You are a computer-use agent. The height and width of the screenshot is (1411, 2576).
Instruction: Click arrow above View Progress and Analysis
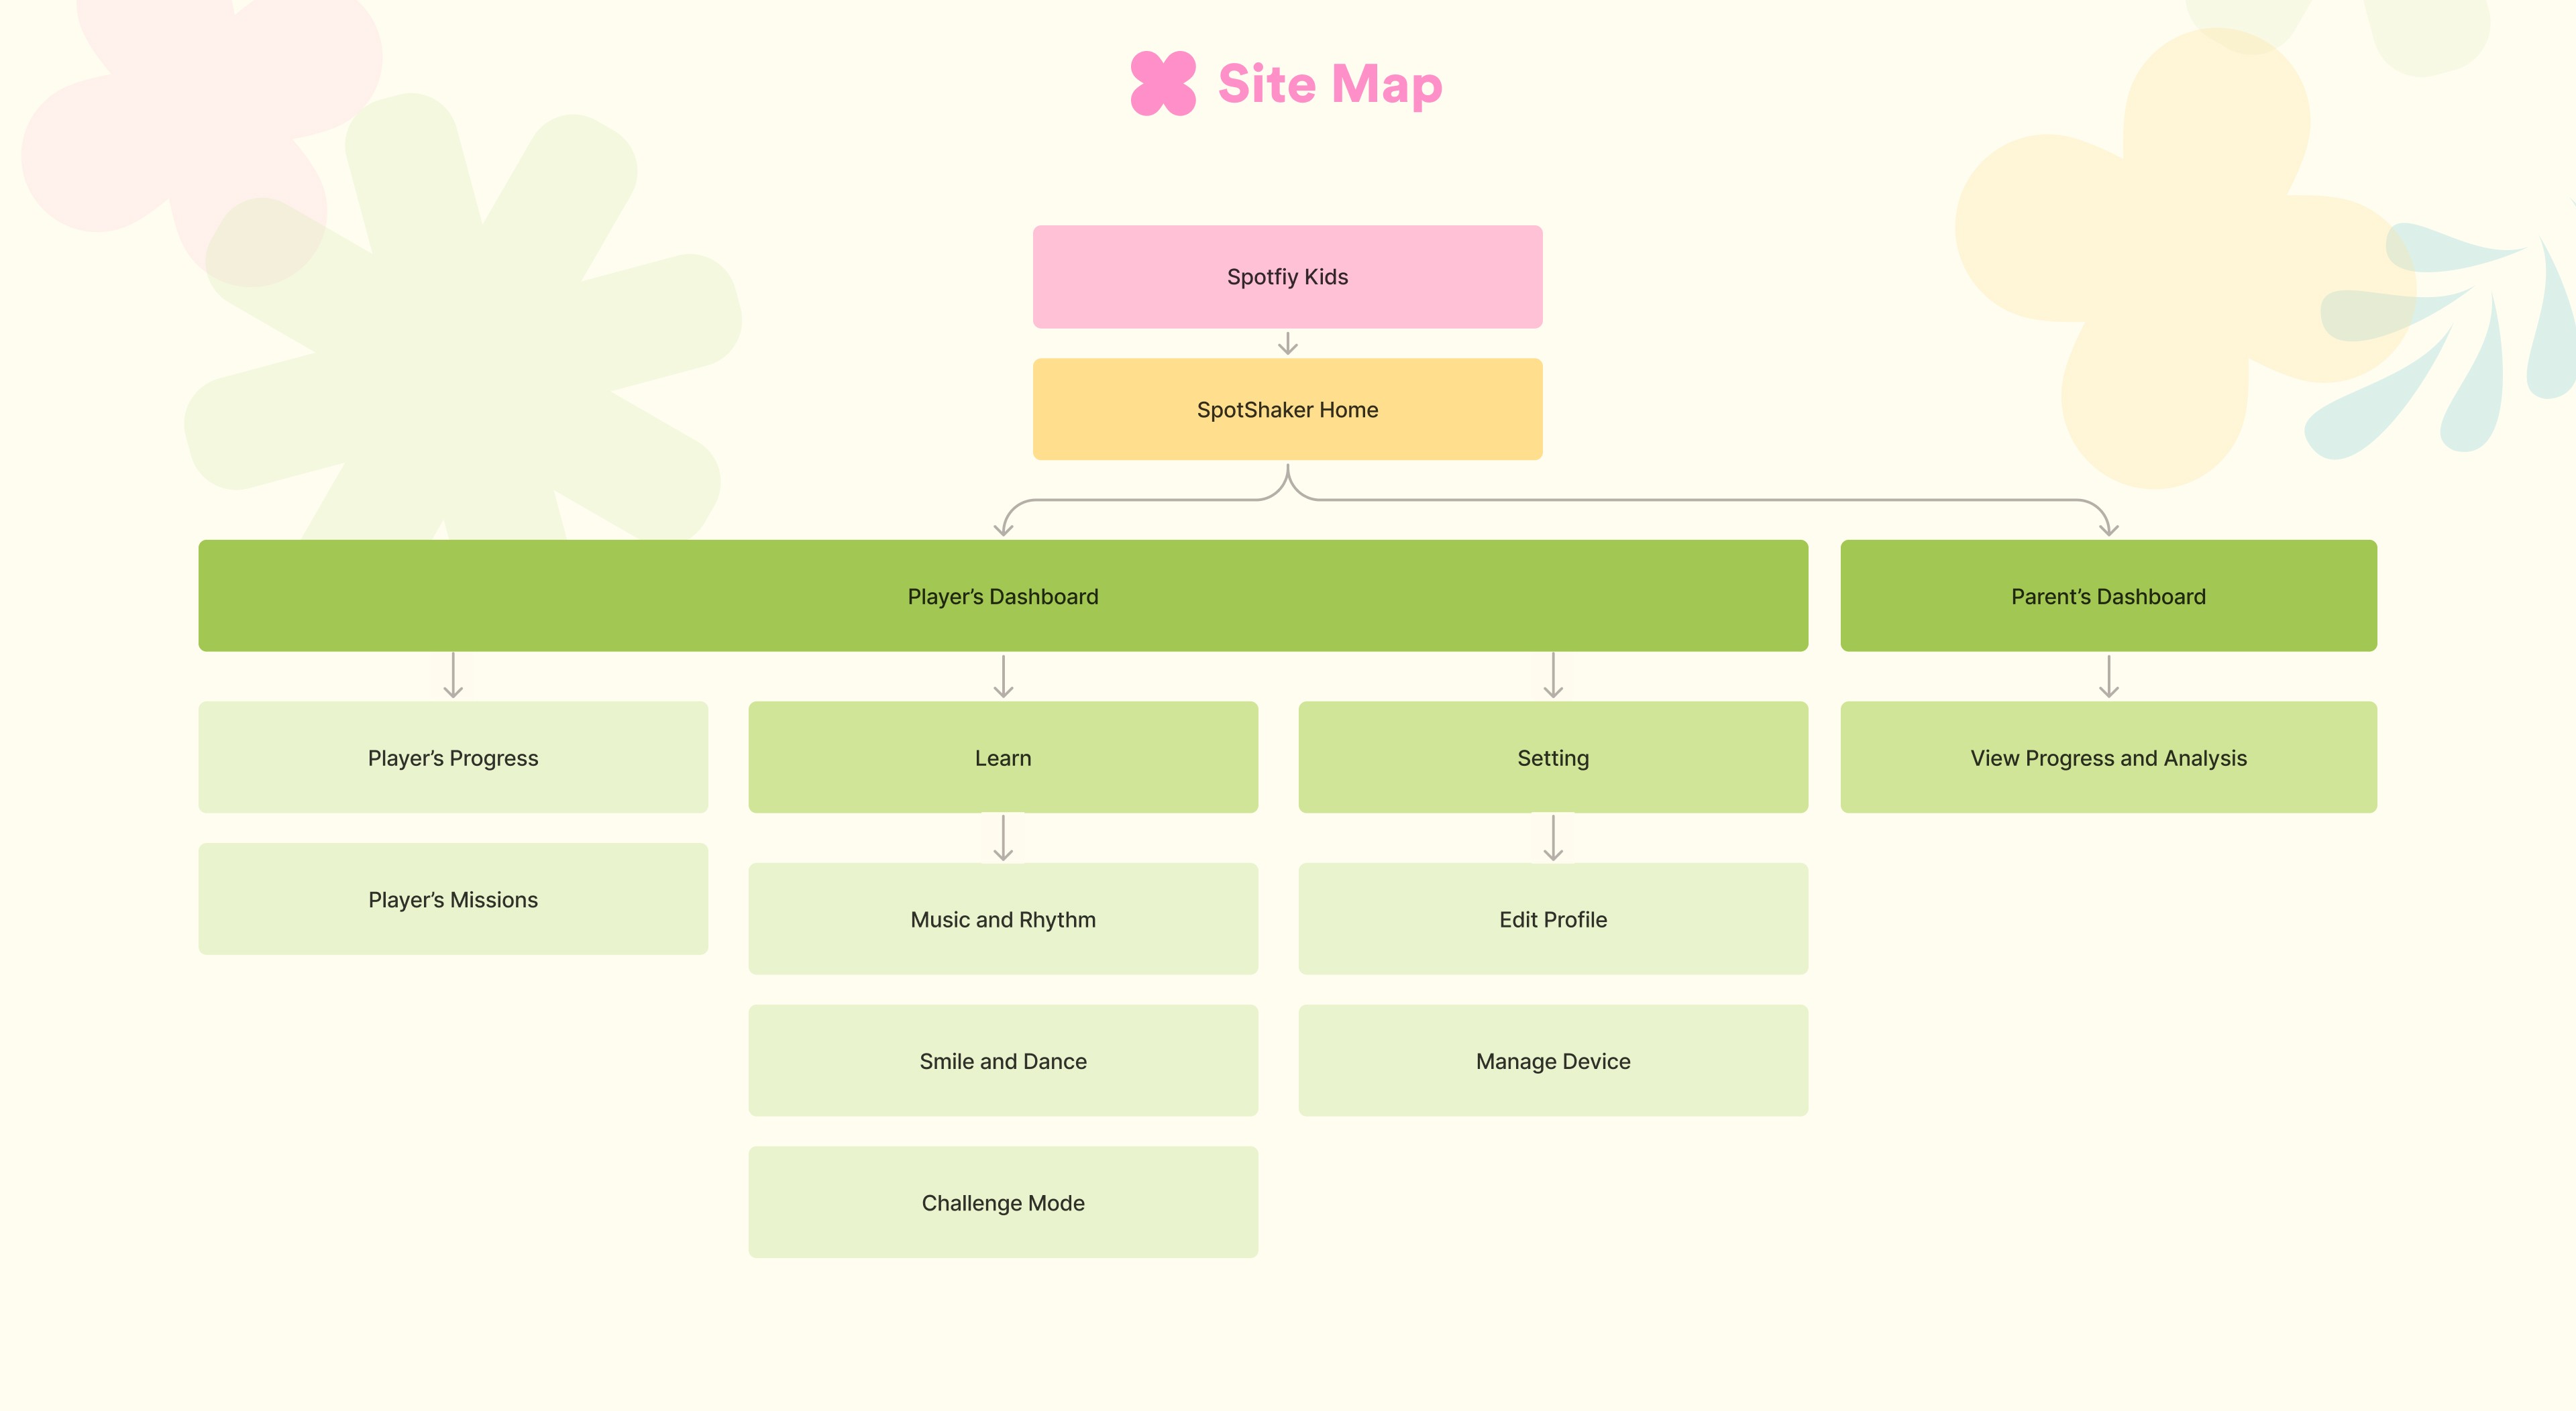tap(2108, 676)
